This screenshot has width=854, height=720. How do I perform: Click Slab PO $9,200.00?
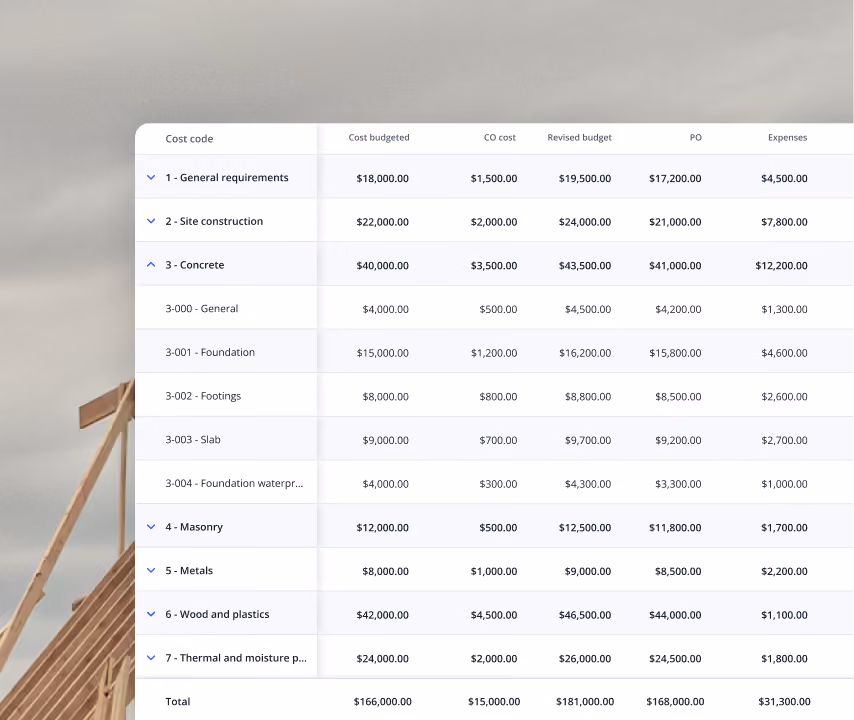(678, 440)
